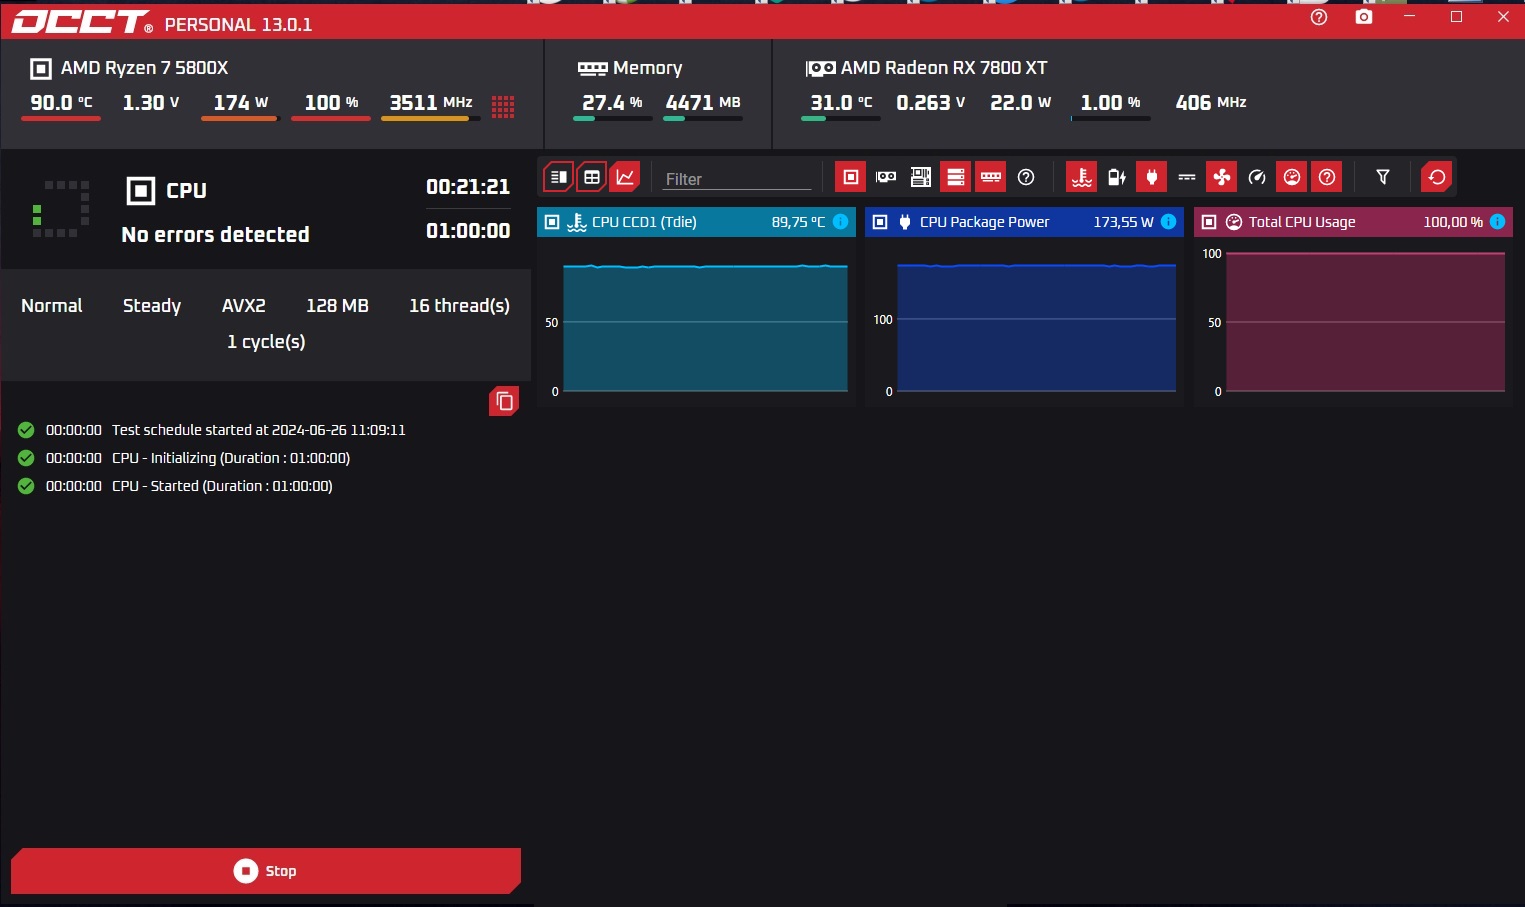Click the elapsed time 00:21:21
1525x907 pixels.
468,187
